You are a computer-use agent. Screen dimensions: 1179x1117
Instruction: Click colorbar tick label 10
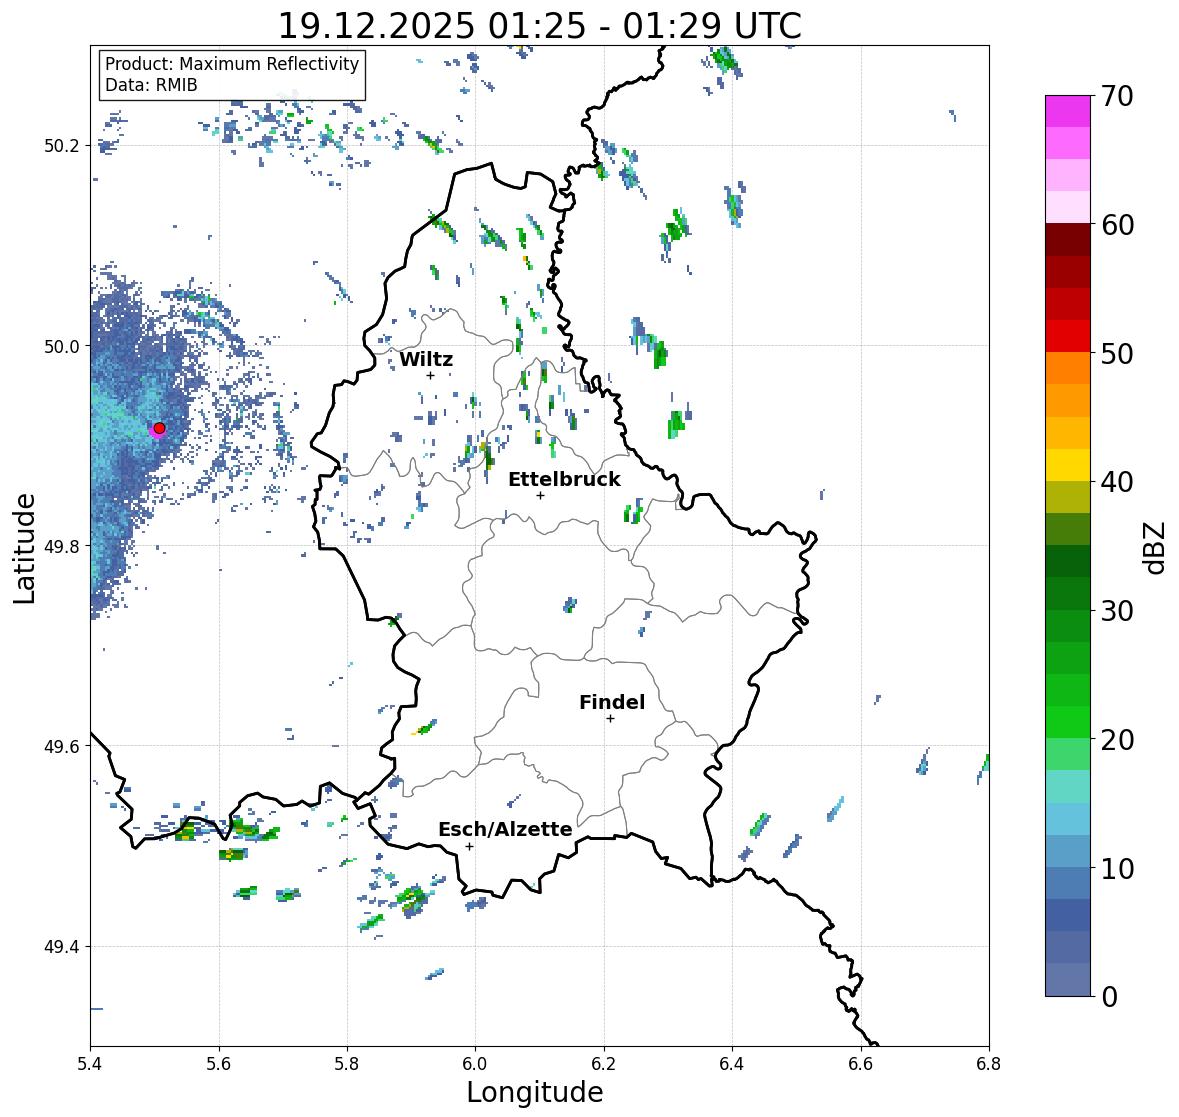[1117, 868]
